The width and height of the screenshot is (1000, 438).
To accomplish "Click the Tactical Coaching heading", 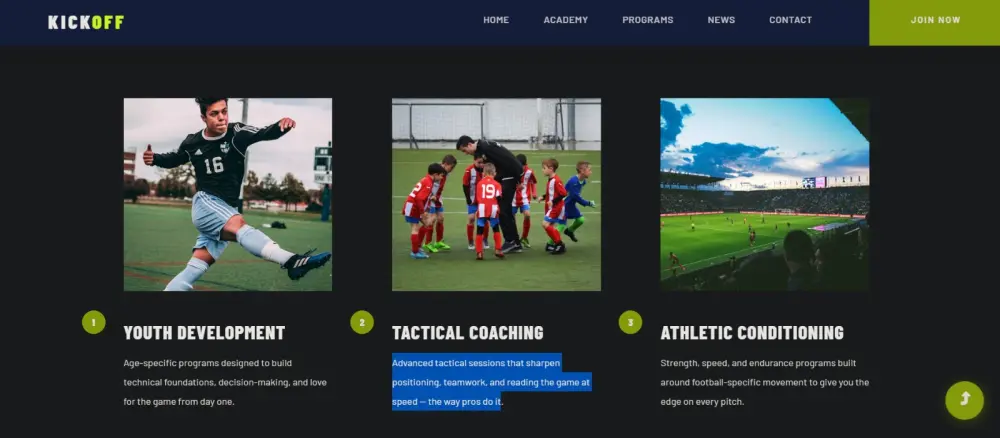I will pos(467,333).
